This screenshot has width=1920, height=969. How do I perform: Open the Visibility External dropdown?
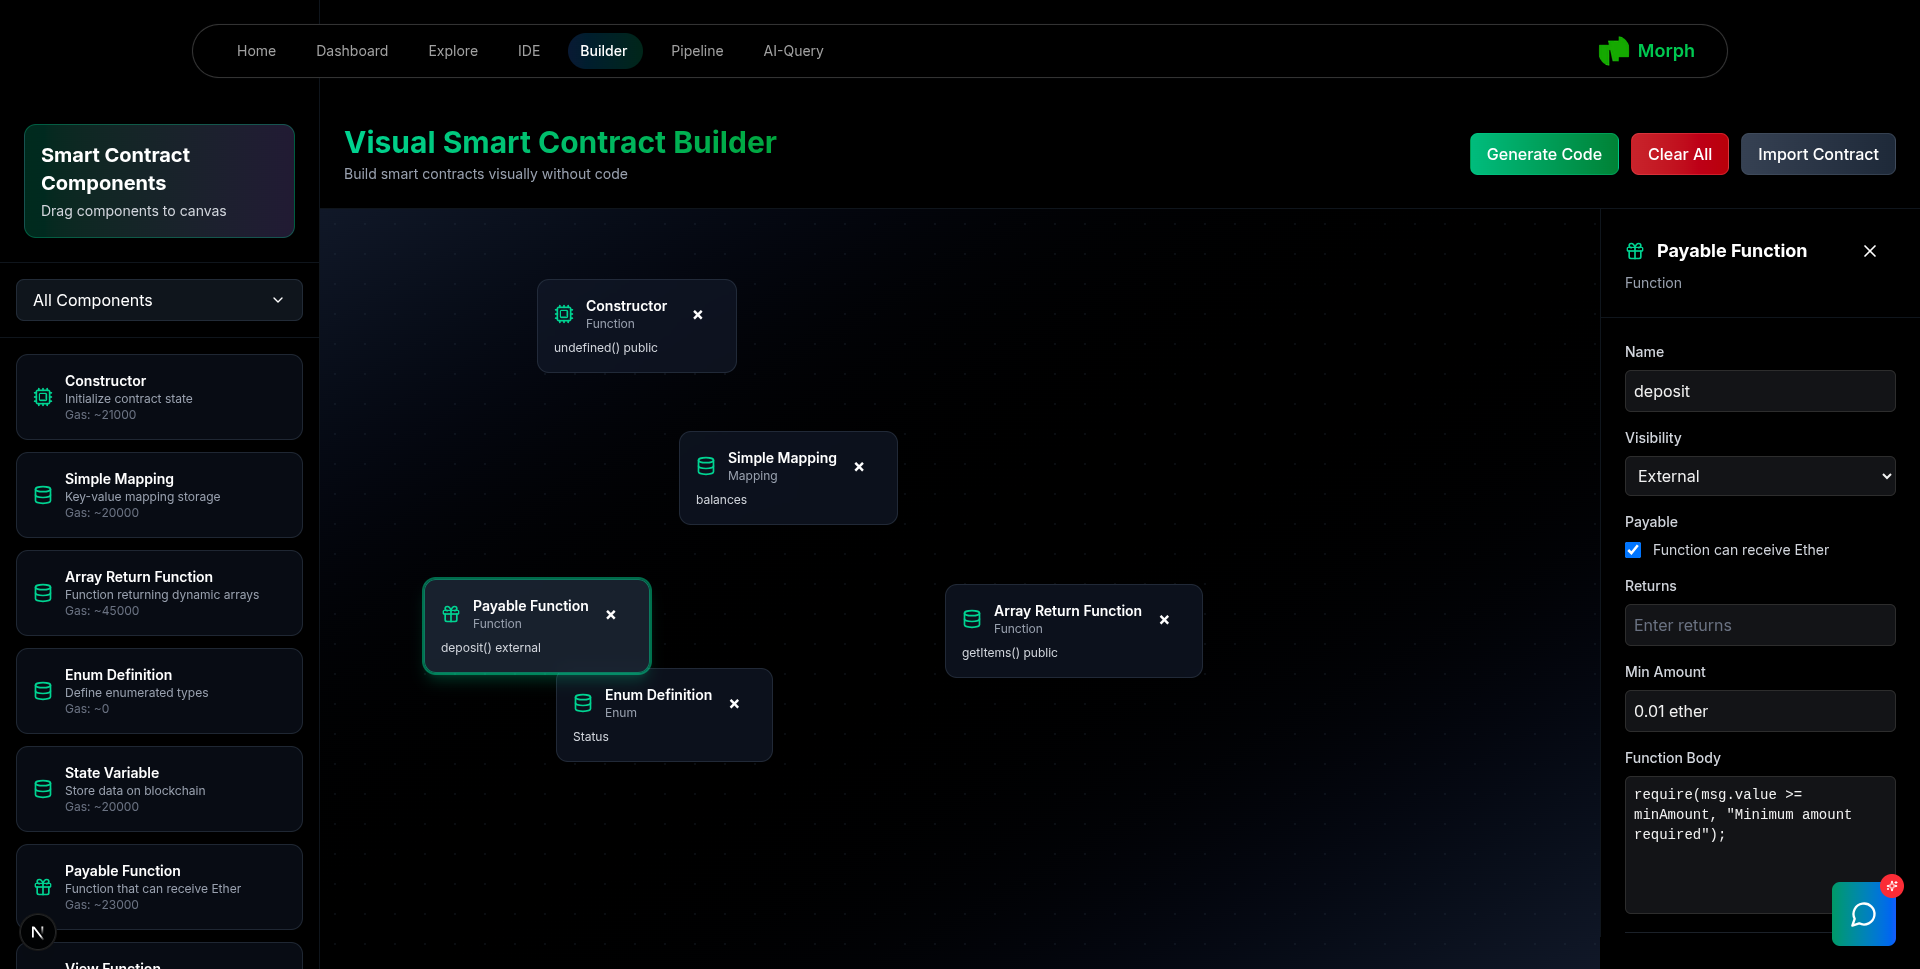(1760, 476)
